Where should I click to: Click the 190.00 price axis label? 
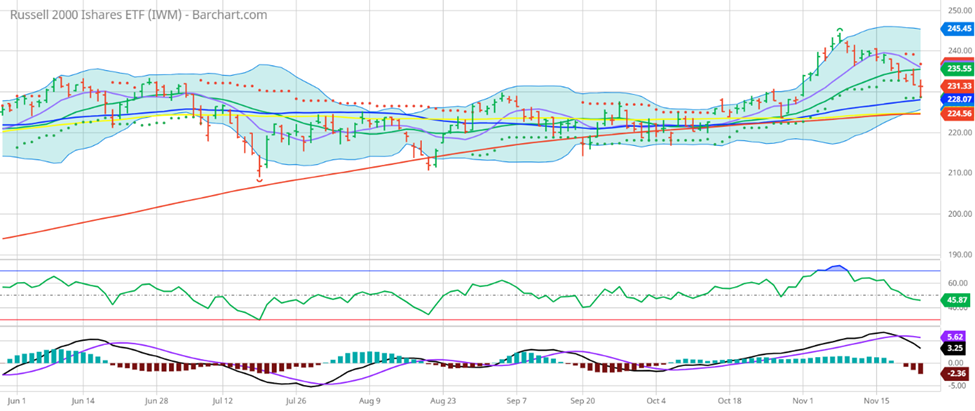[x=959, y=254]
